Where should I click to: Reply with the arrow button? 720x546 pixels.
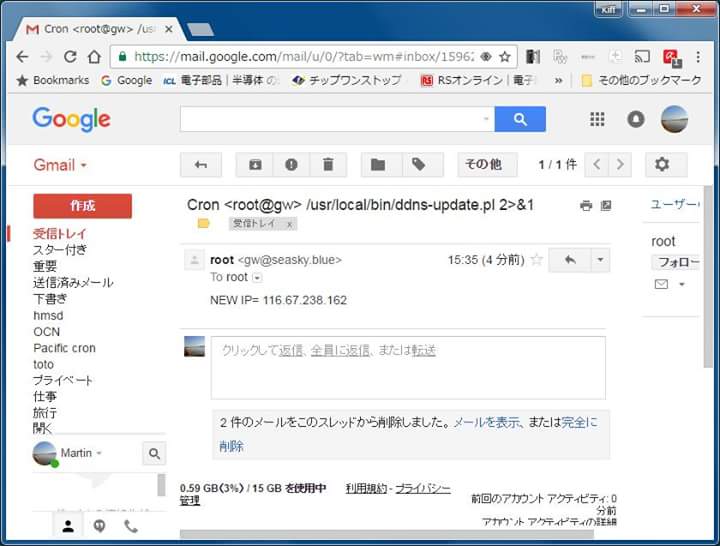click(570, 260)
